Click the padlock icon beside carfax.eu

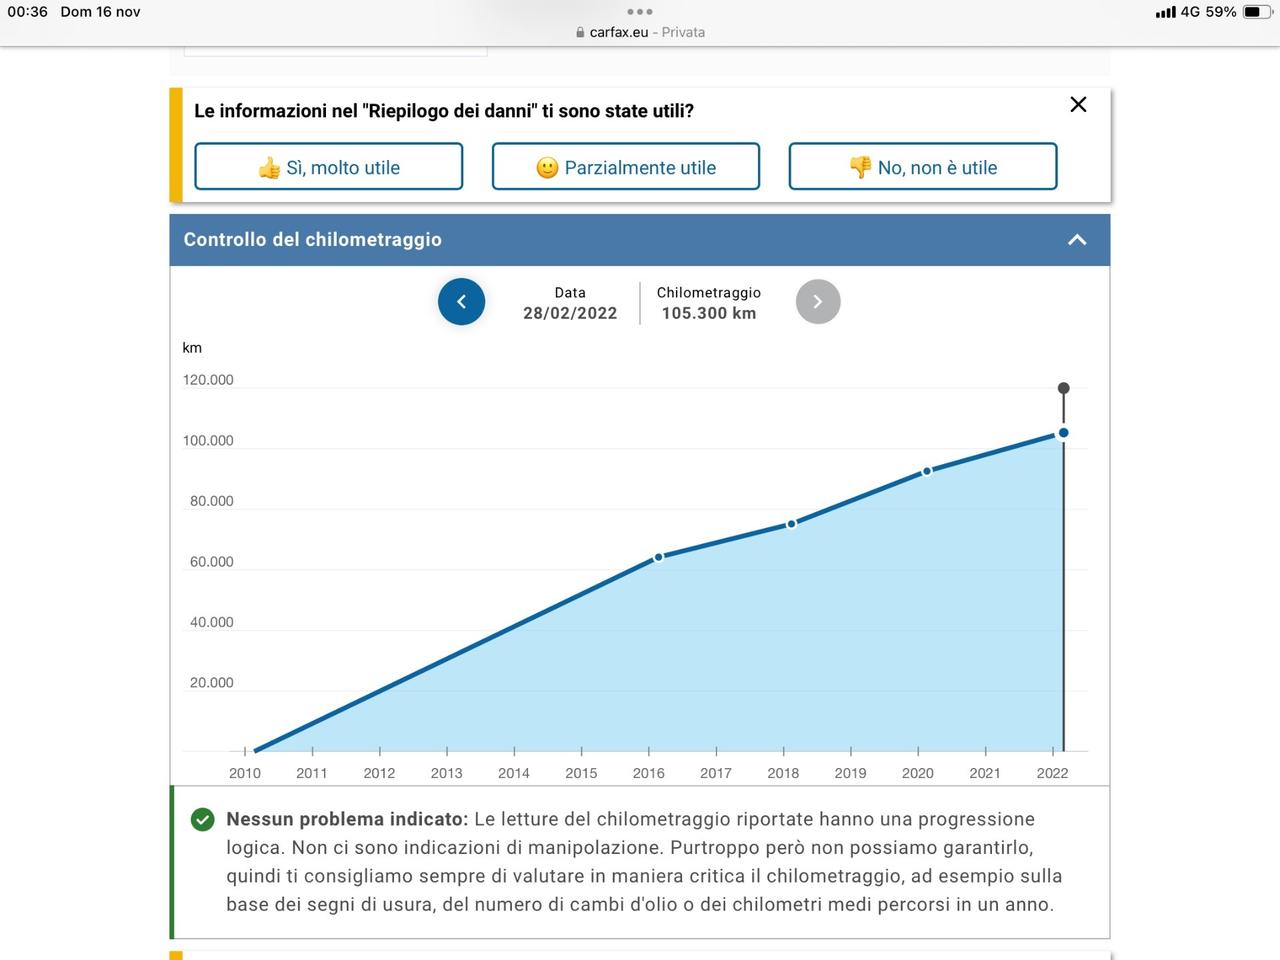[x=580, y=32]
